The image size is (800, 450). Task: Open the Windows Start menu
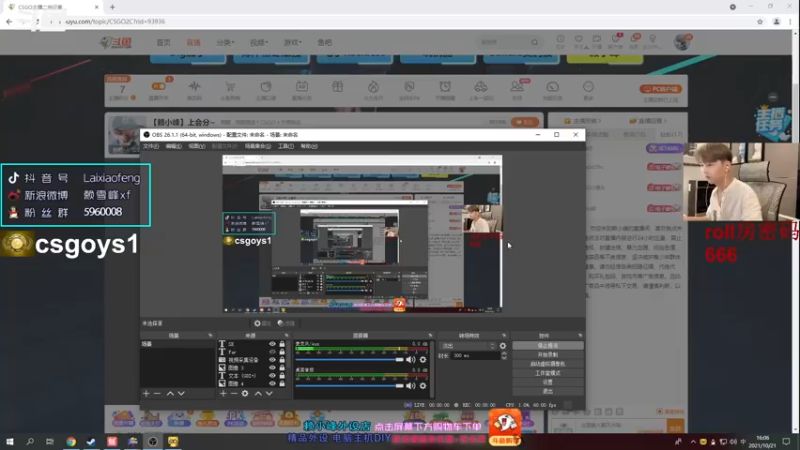[10, 442]
